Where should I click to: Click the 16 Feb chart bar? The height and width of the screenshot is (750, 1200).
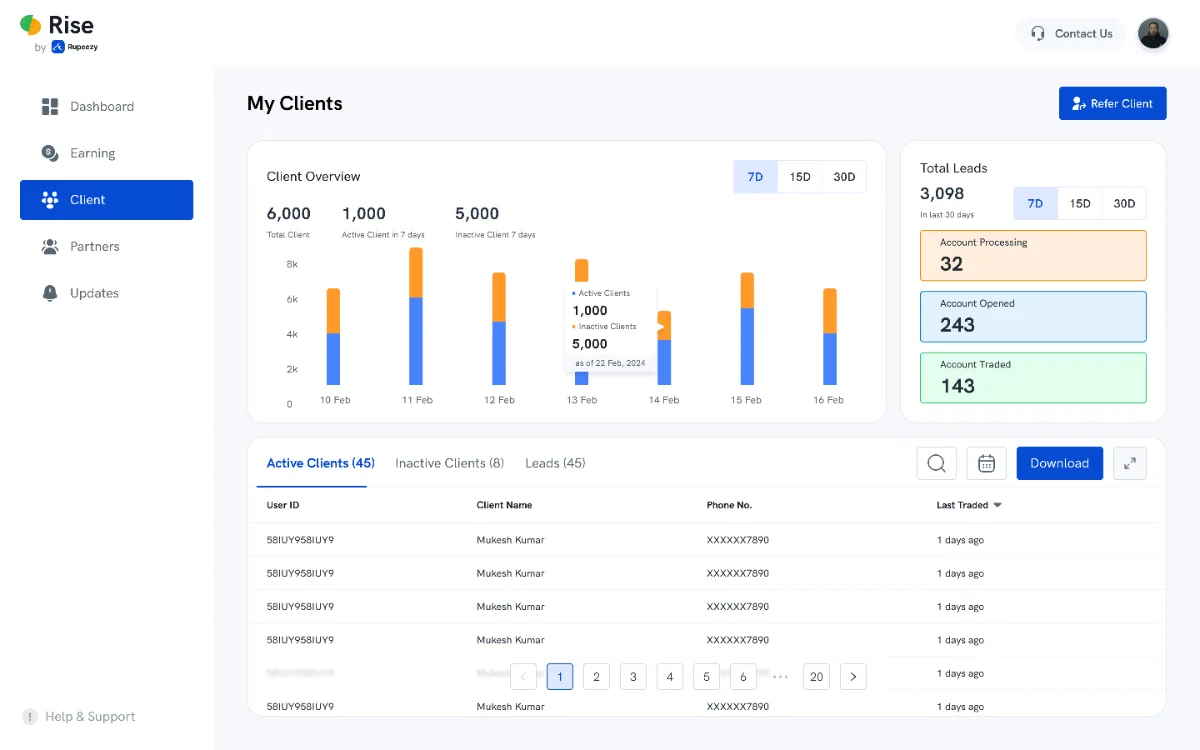click(x=829, y=336)
